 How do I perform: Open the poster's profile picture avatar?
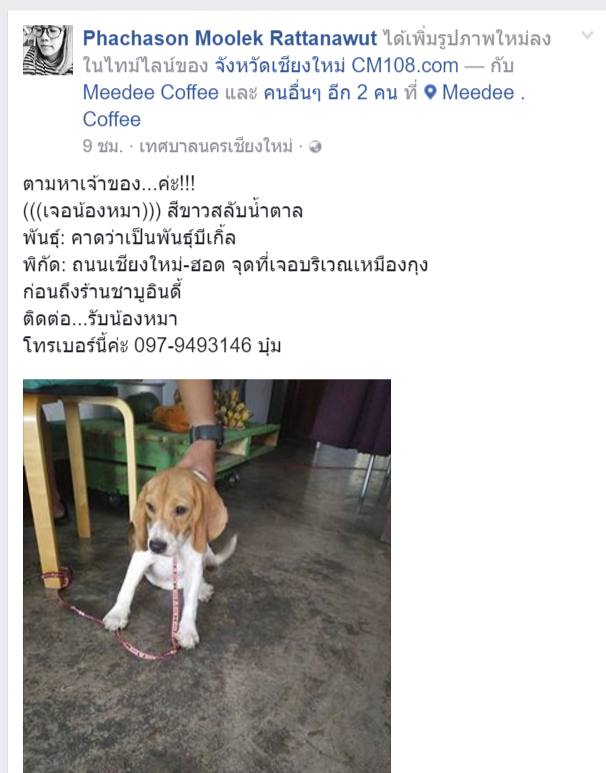pyautogui.click(x=48, y=50)
